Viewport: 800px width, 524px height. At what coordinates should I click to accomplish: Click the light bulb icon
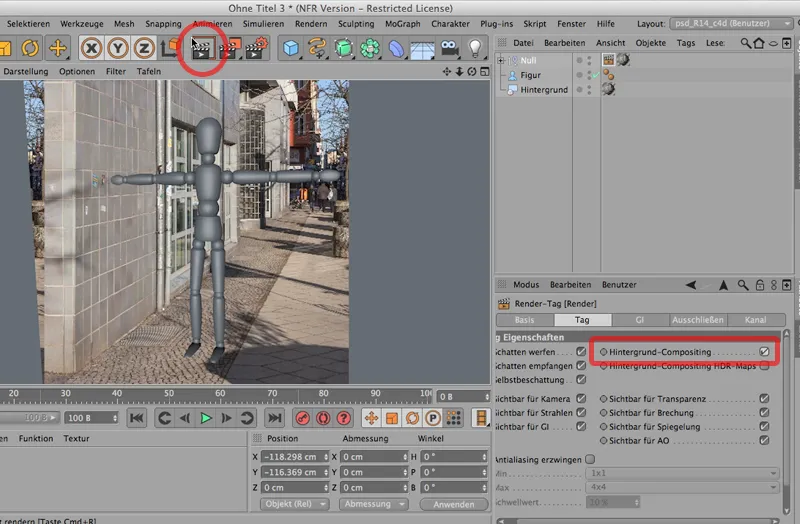click(475, 48)
